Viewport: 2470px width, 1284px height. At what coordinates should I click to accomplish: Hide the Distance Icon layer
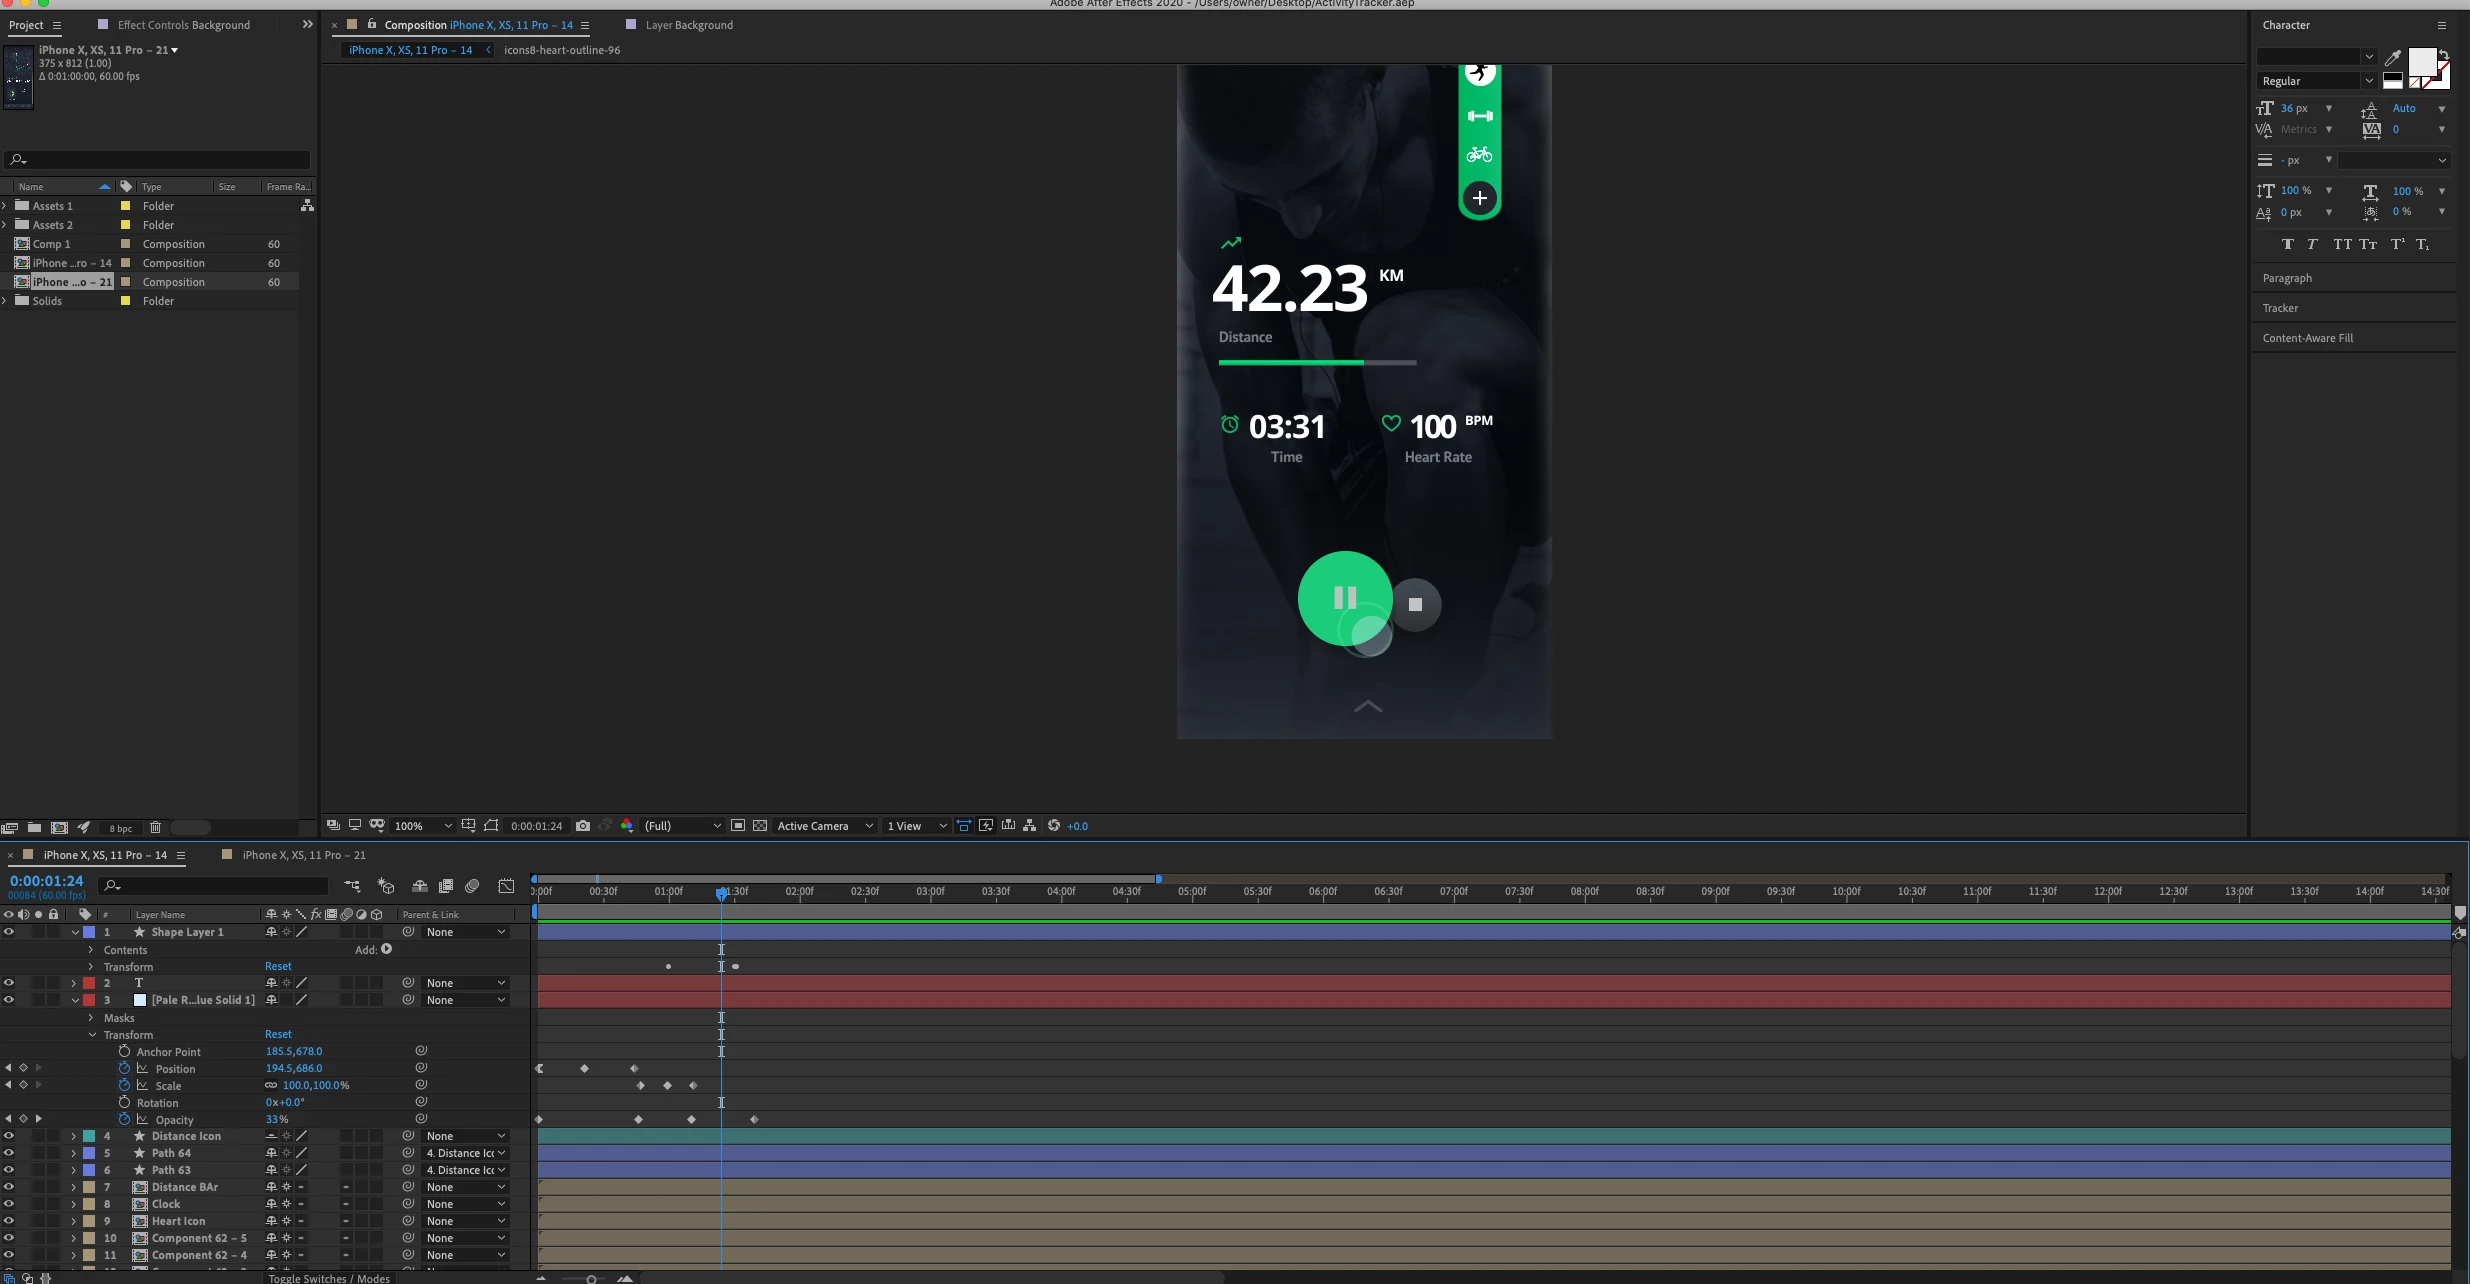coord(8,1136)
